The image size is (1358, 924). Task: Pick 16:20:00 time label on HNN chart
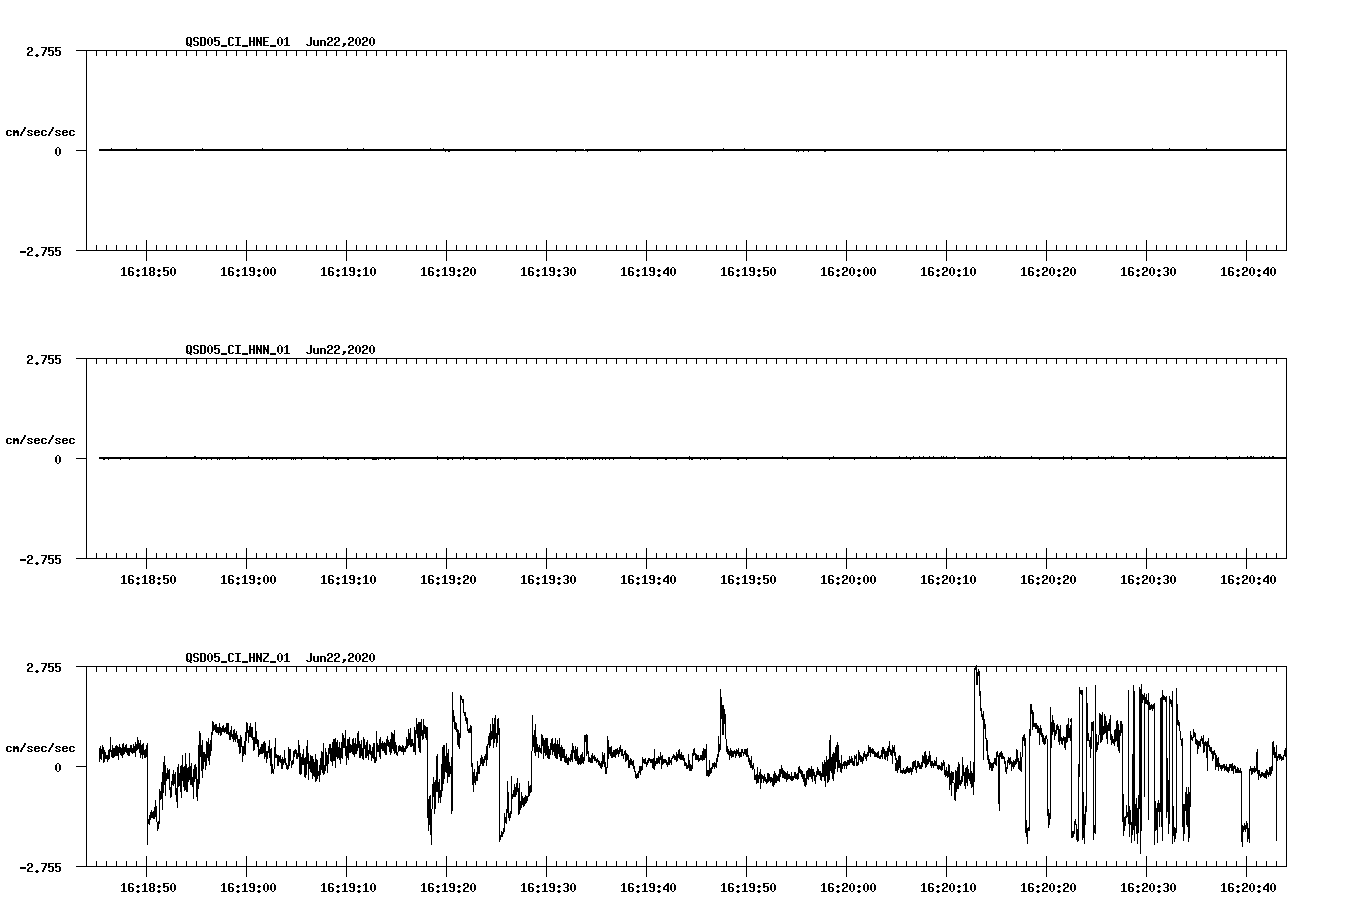click(848, 579)
